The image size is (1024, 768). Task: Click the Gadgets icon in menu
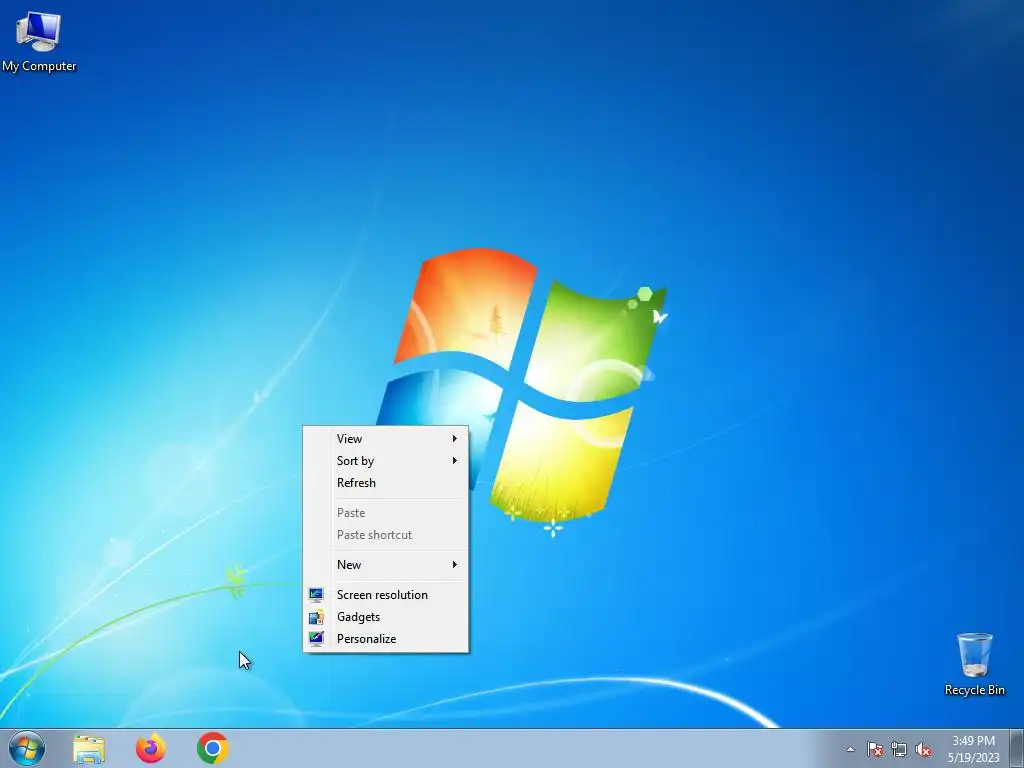(316, 617)
